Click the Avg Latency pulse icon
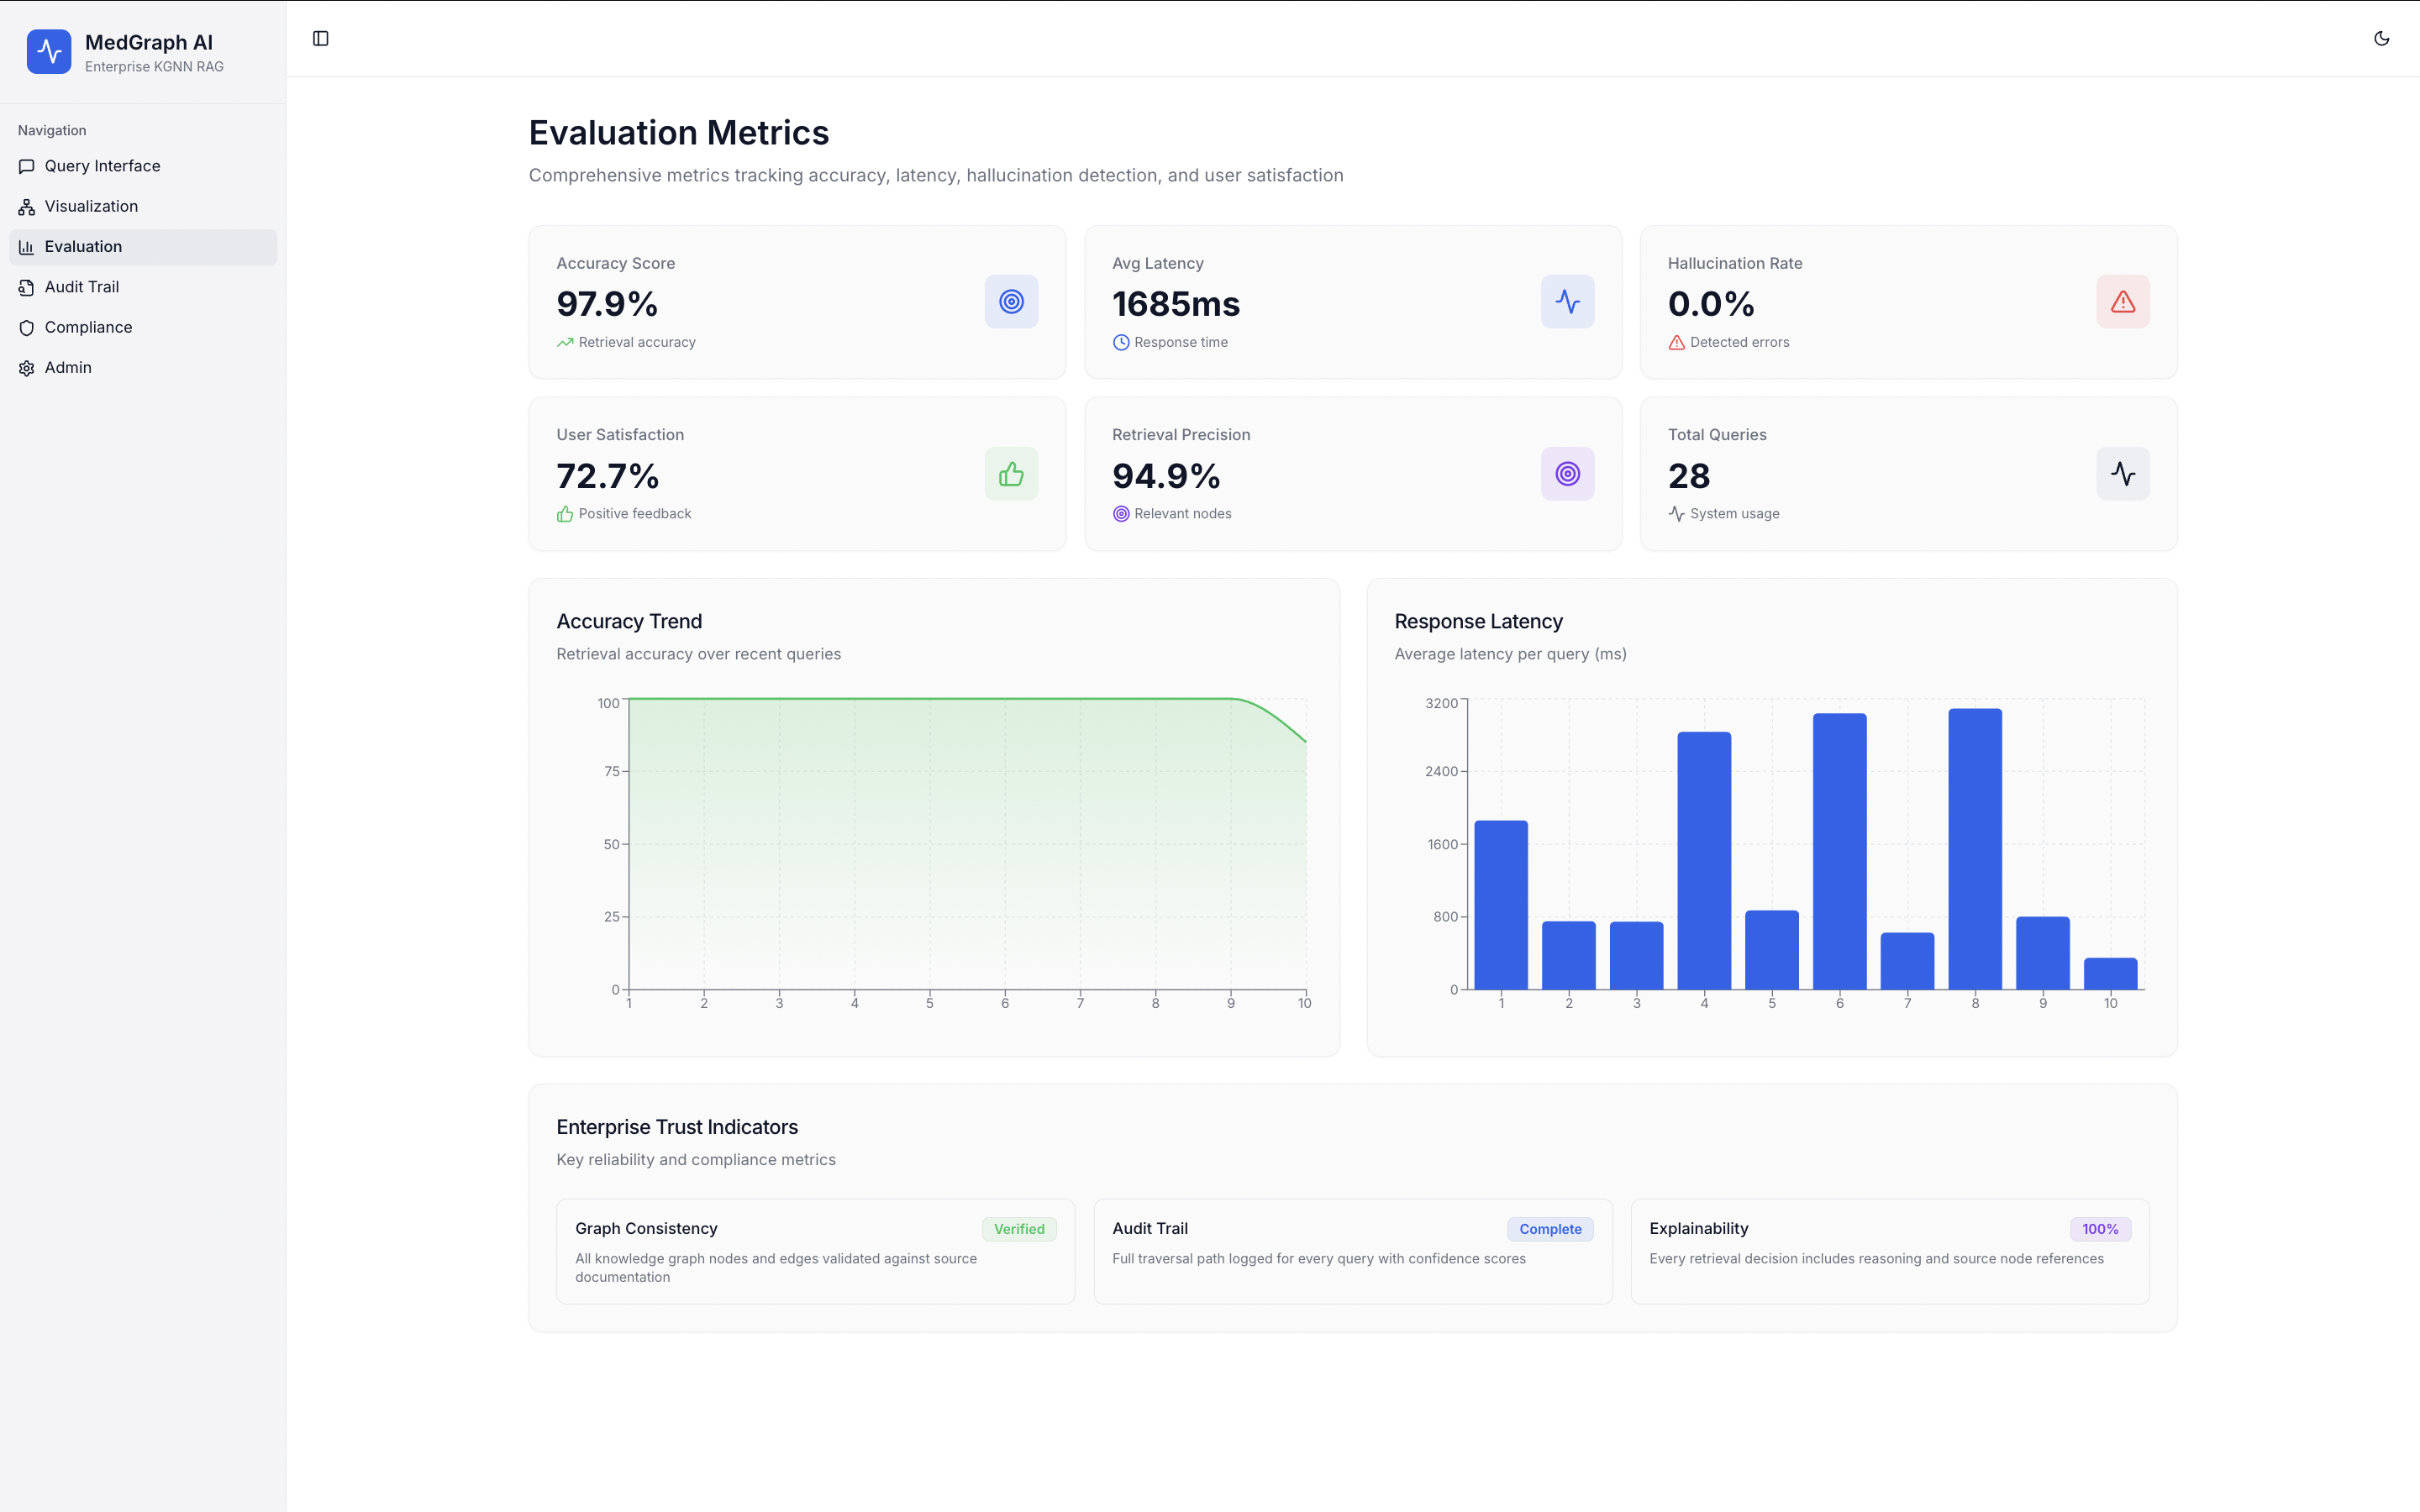 pyautogui.click(x=1567, y=302)
